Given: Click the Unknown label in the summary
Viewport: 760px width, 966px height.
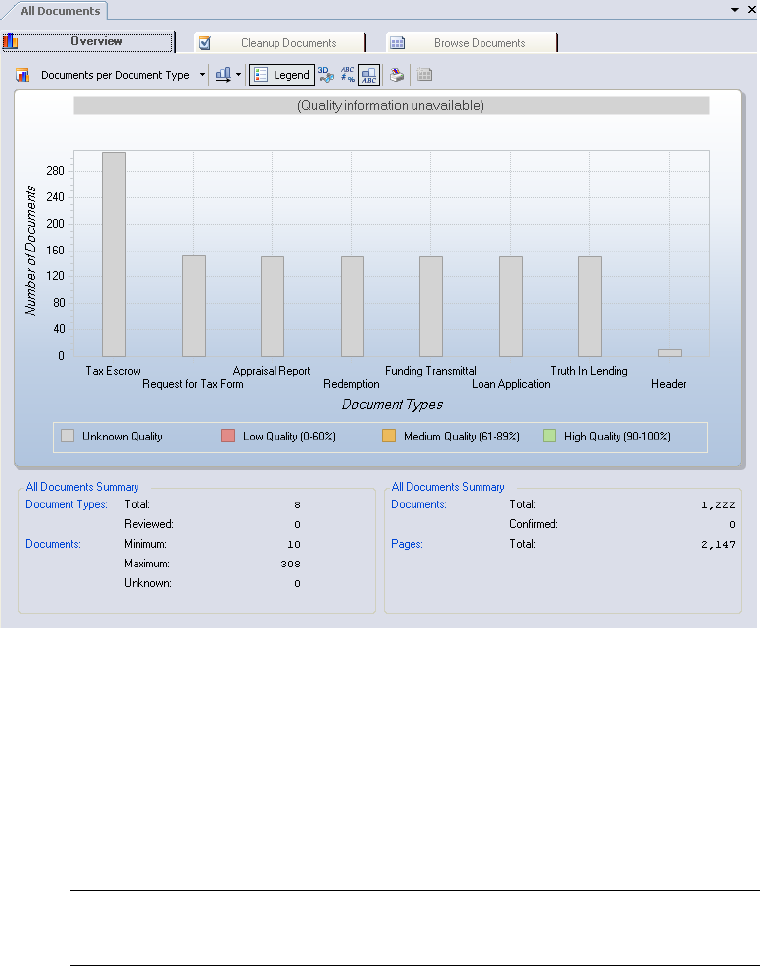Looking at the screenshot, I should [x=148, y=583].
